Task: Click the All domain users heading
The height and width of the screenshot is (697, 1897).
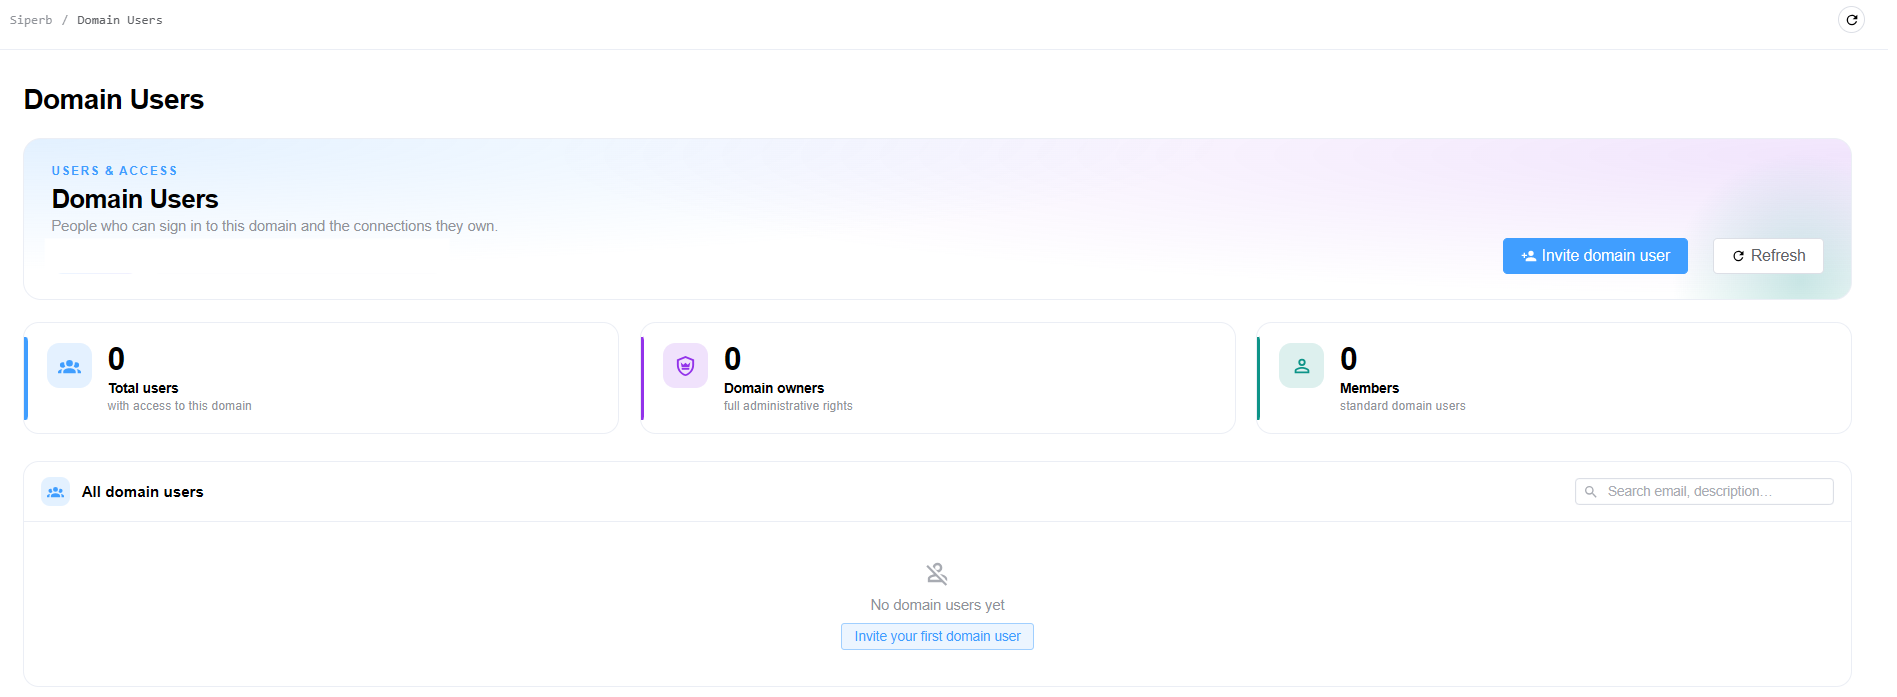Action: 143,492
